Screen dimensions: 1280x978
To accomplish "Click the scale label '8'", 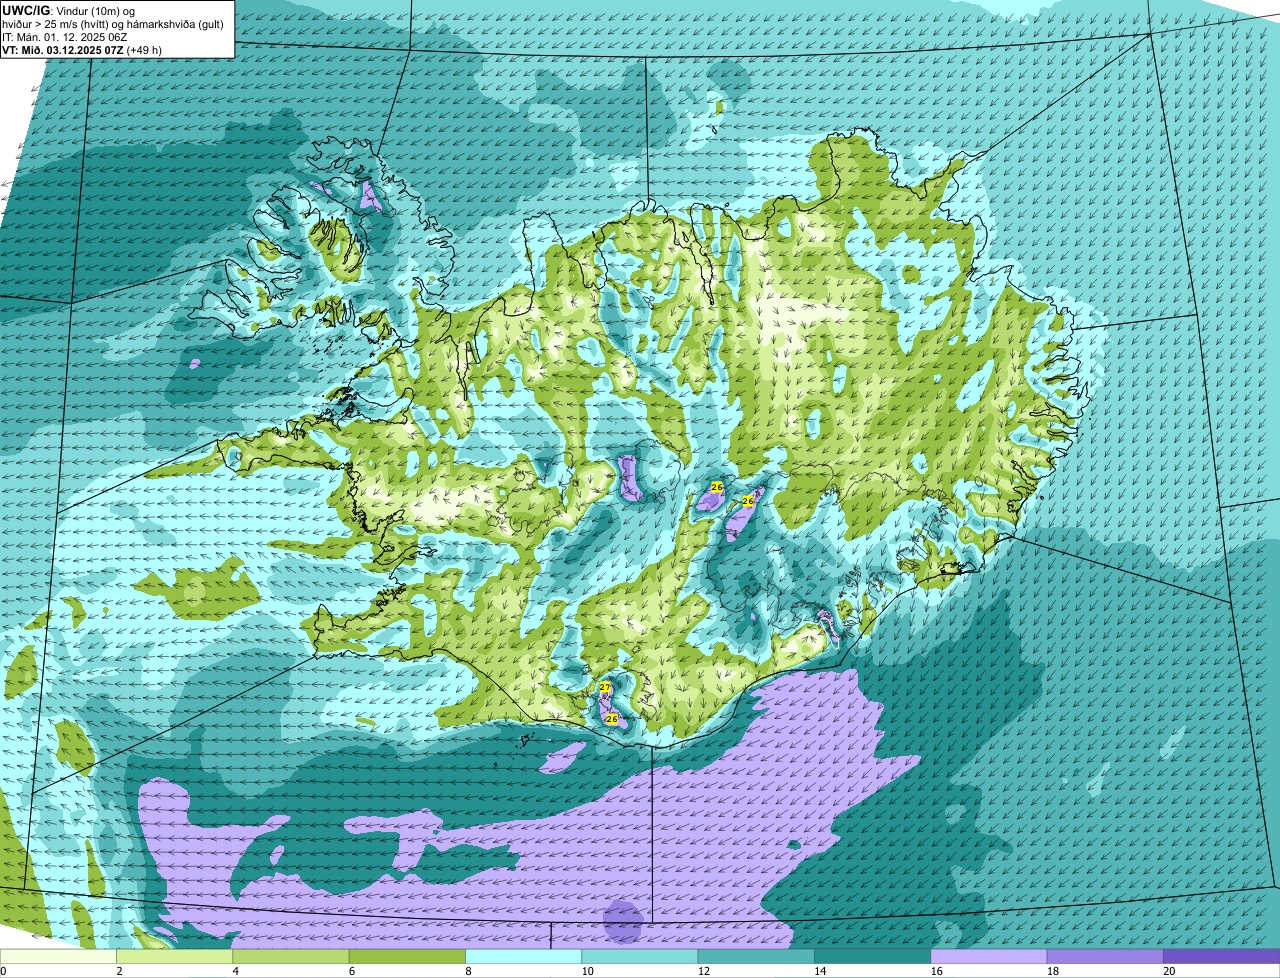I will click(468, 971).
